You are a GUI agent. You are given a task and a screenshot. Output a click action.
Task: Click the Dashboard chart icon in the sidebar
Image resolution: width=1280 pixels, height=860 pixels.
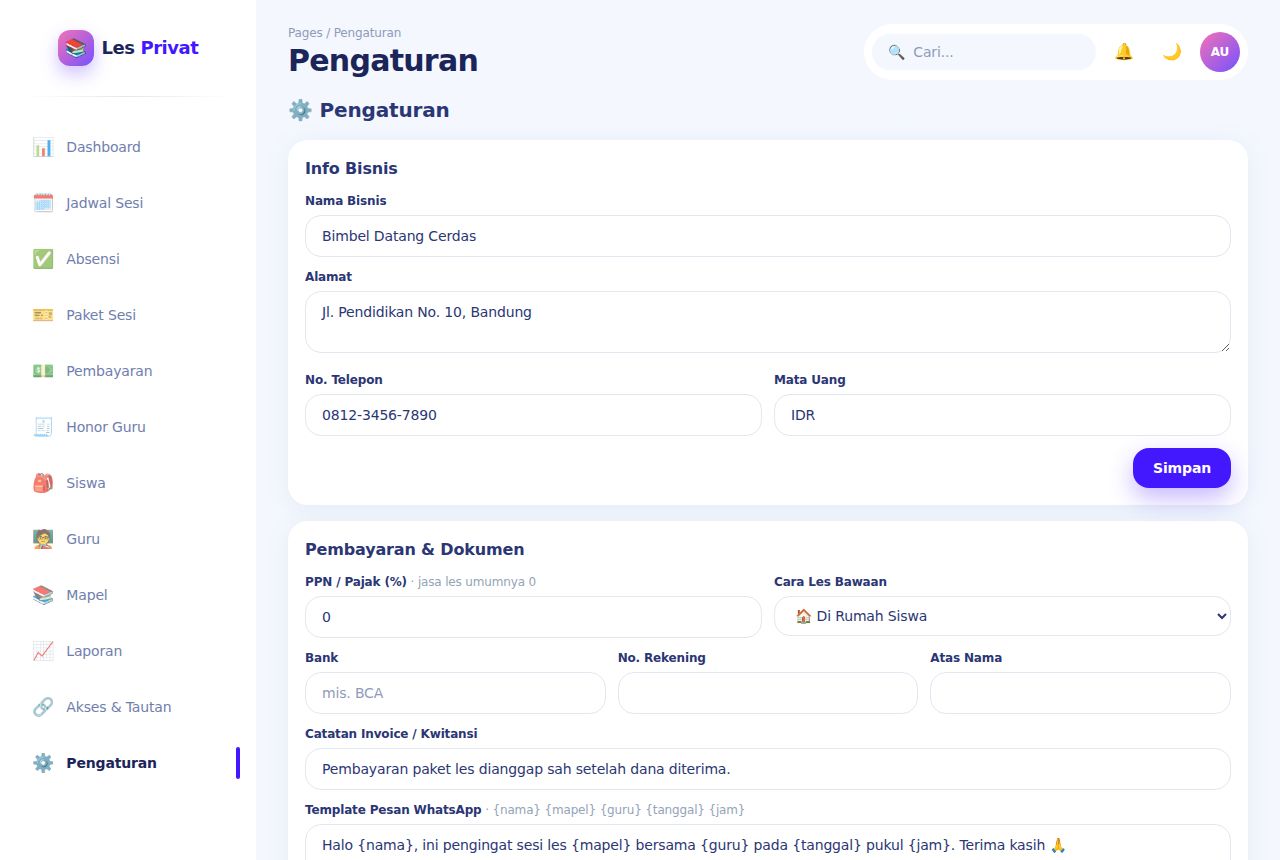[43, 147]
